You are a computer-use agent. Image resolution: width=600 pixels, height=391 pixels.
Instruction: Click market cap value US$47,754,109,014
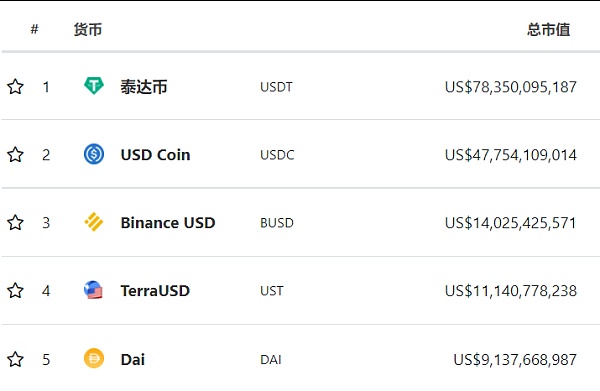click(510, 155)
